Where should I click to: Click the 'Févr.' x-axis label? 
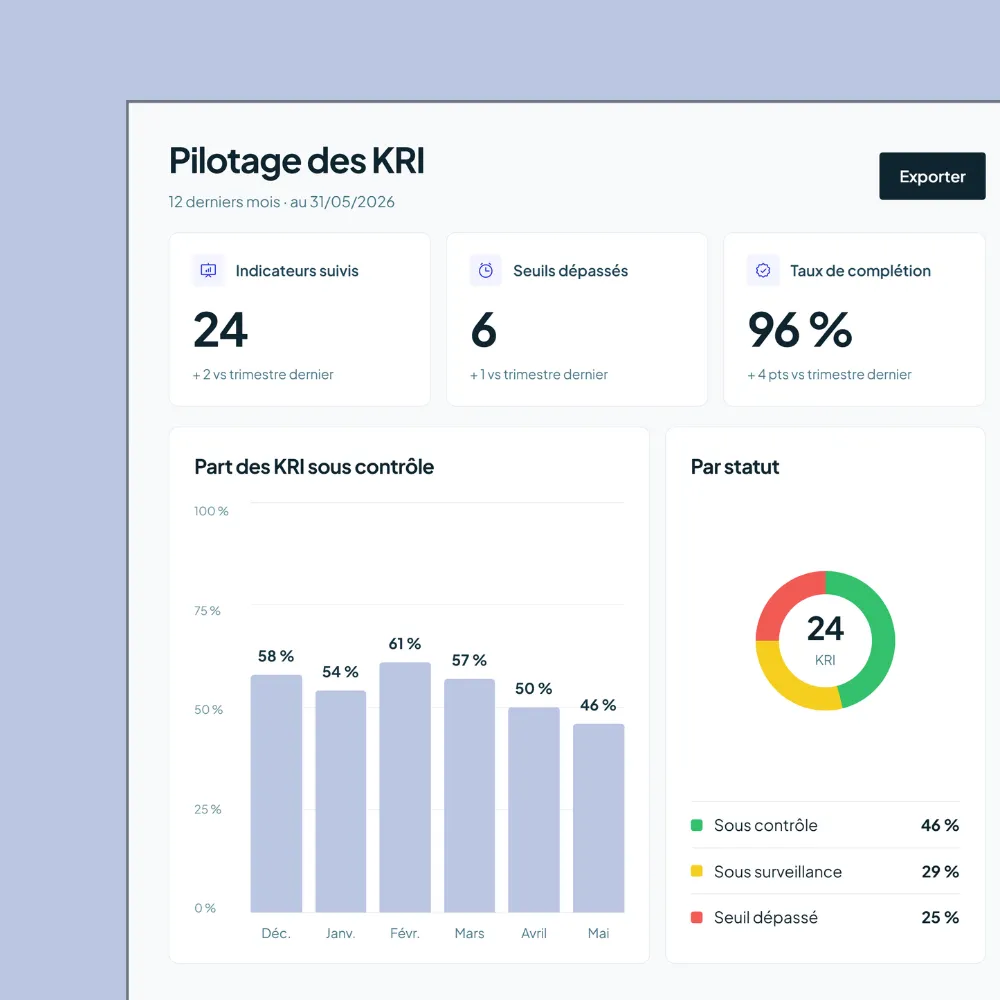[x=405, y=933]
